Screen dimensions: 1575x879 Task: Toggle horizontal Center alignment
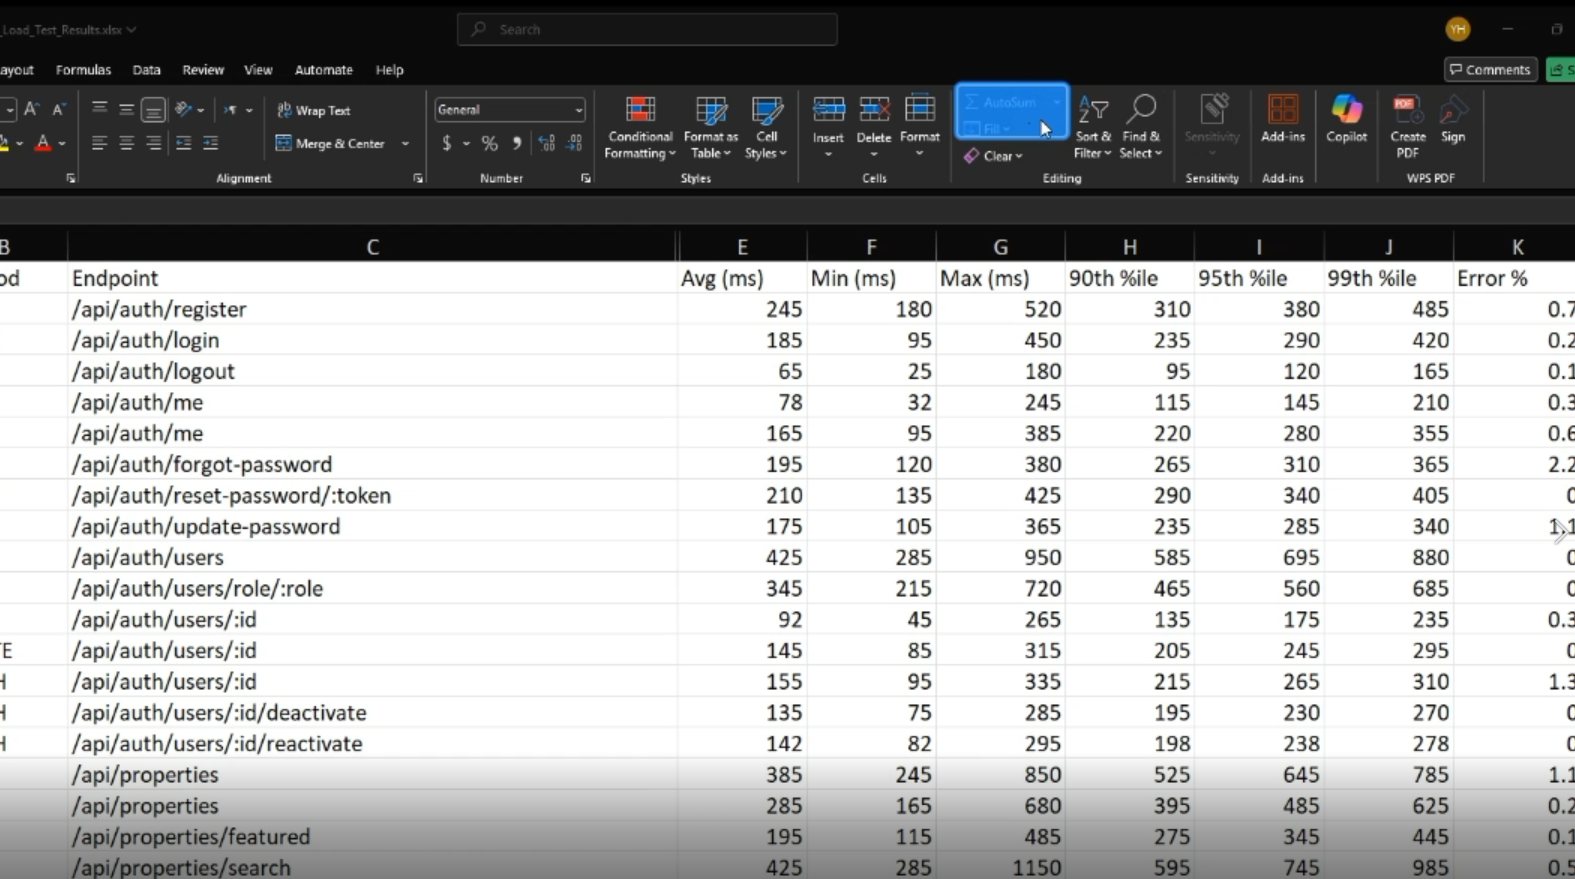click(x=126, y=144)
